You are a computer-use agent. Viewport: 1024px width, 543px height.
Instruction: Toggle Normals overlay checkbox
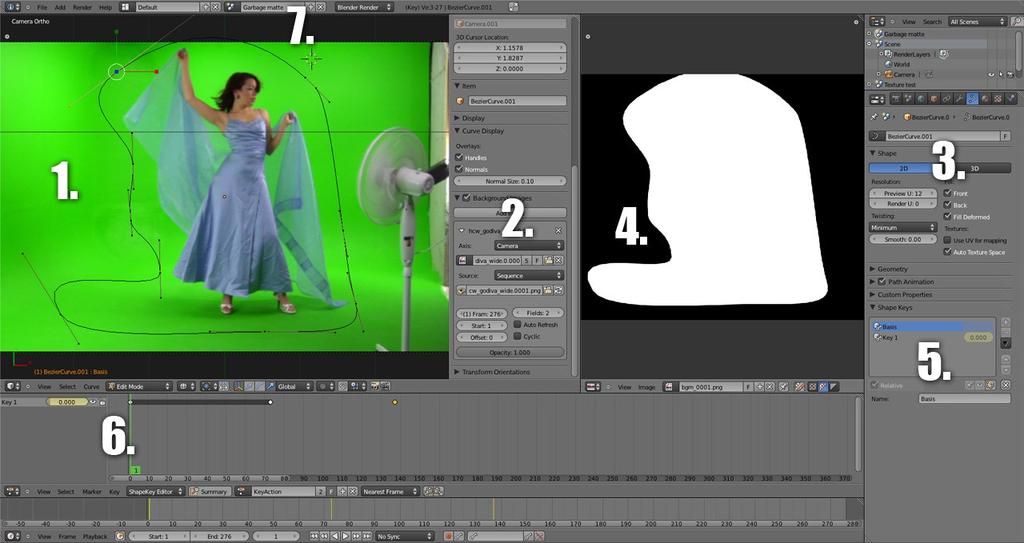[459, 169]
